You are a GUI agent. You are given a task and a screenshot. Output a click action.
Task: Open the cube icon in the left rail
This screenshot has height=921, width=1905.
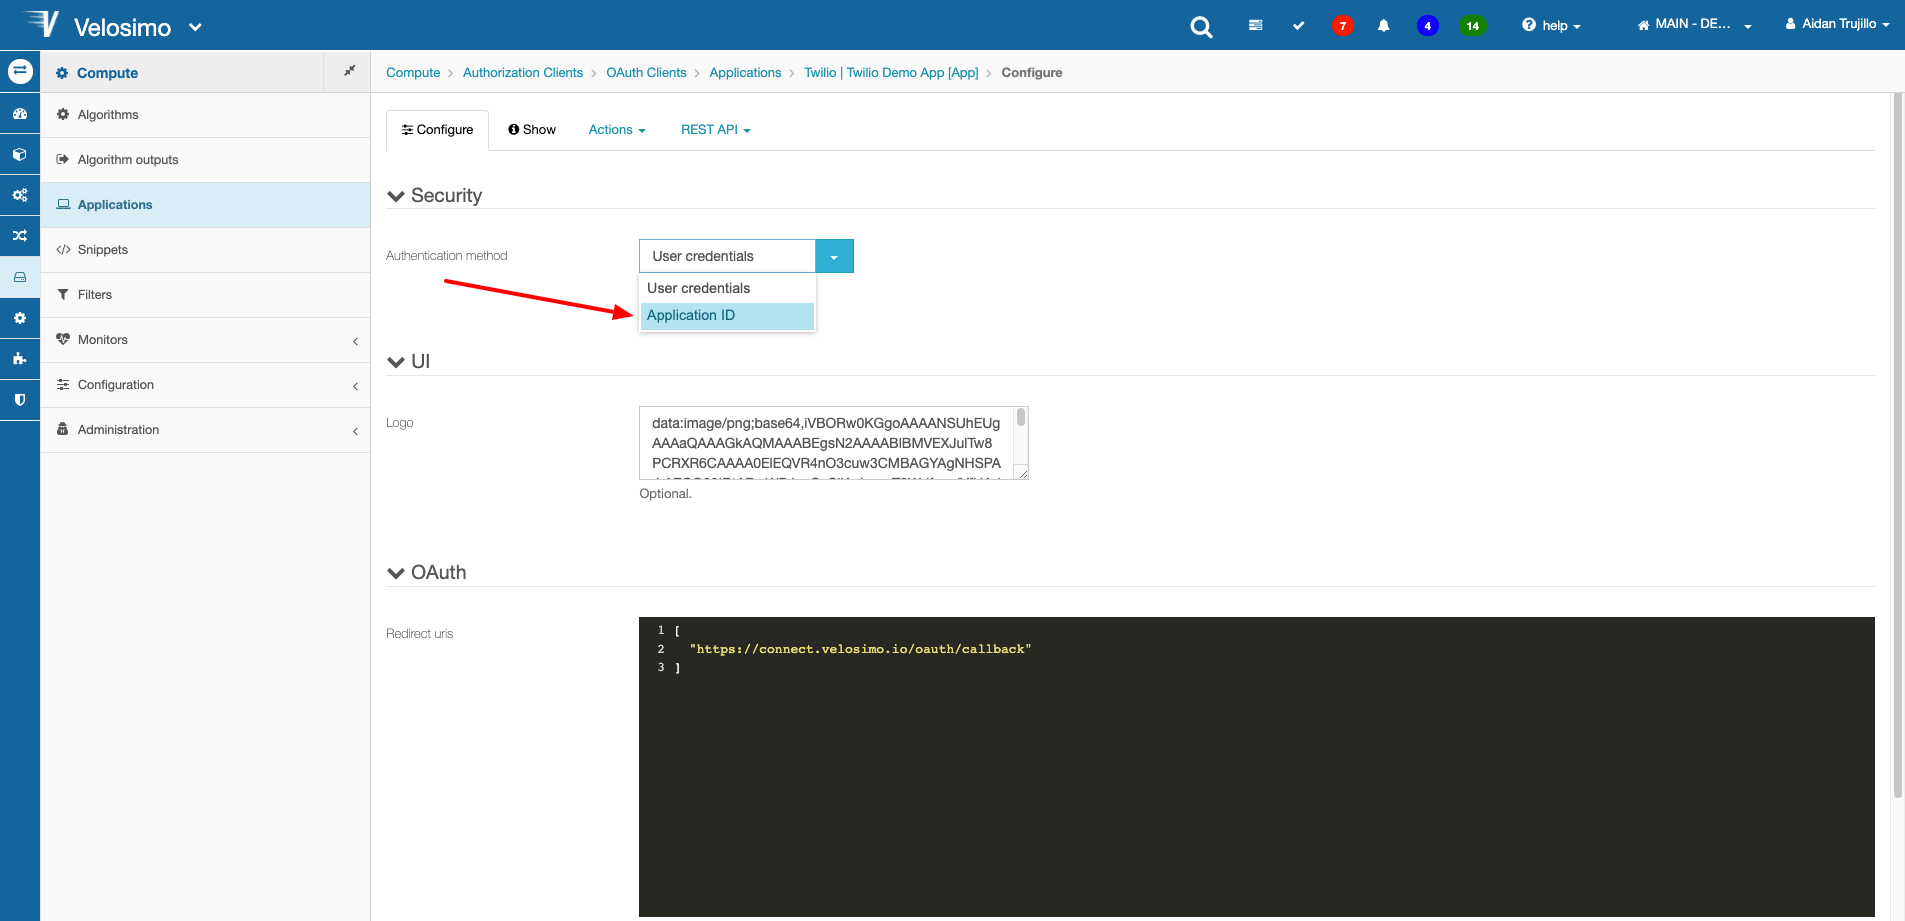20,155
